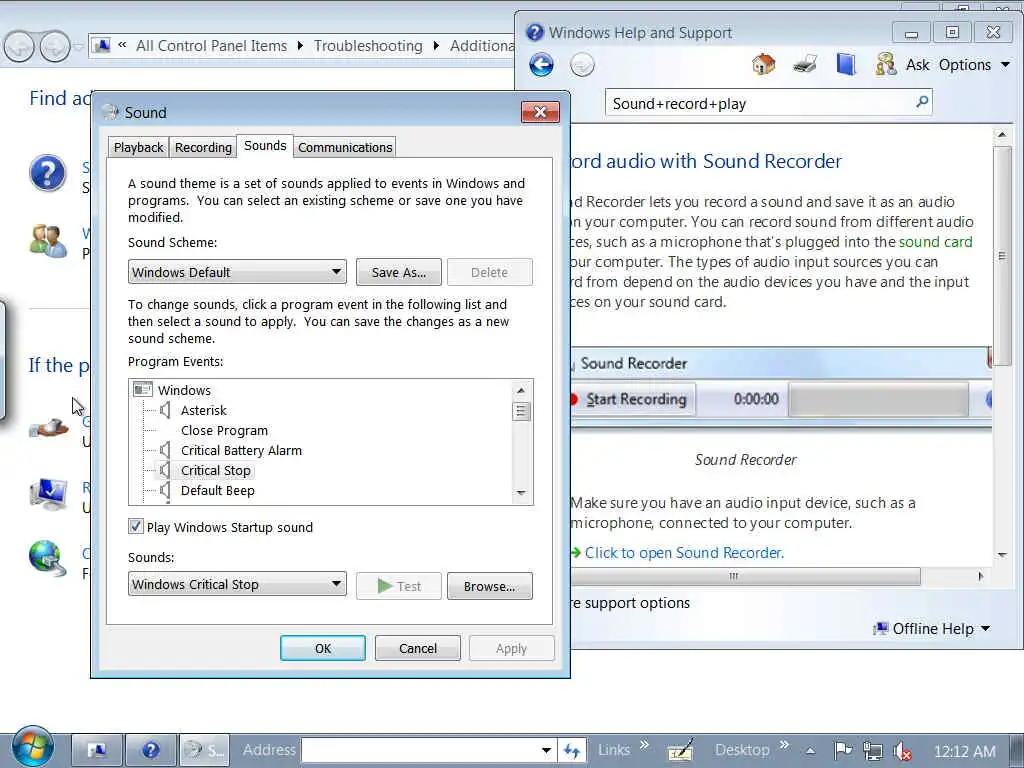Click to open Sound Recorder link
Image resolution: width=1024 pixels, height=768 pixels.
click(684, 552)
